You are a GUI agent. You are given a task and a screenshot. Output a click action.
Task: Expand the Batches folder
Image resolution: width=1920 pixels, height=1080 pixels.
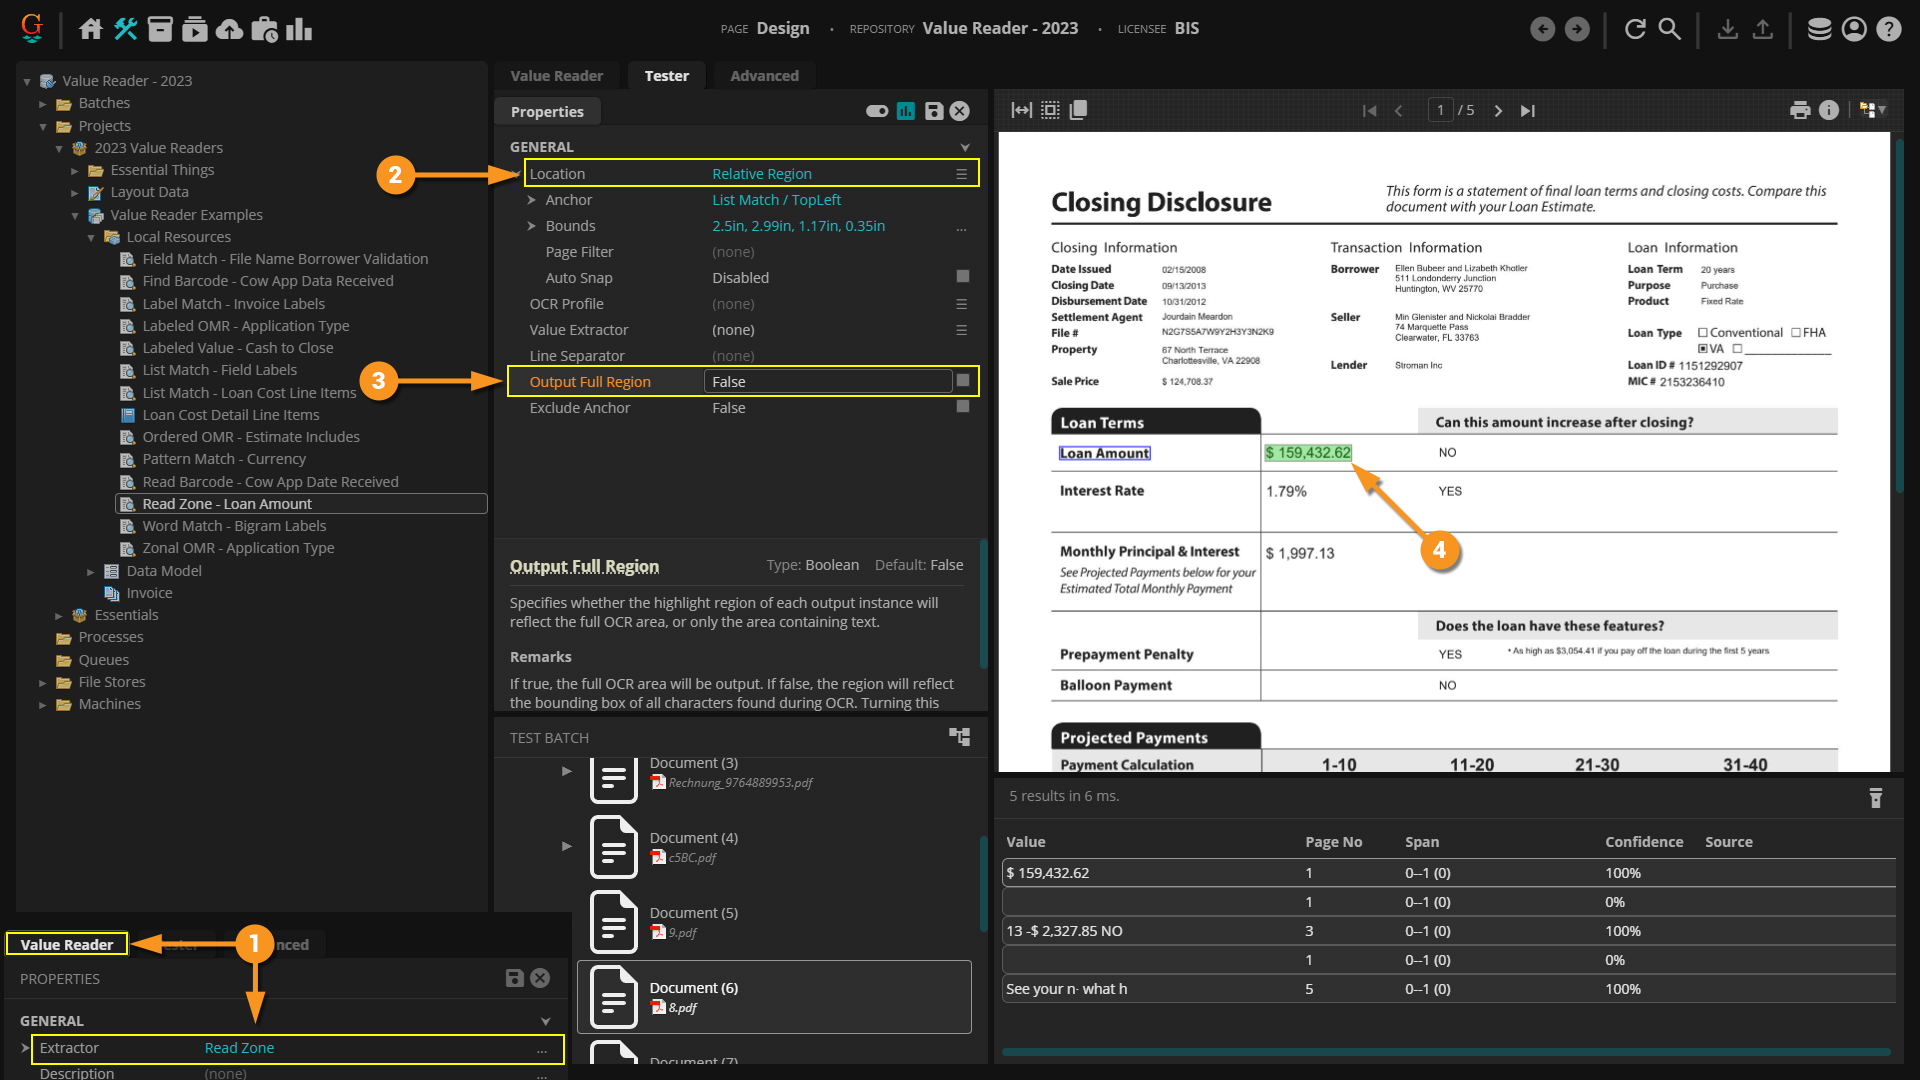(x=43, y=104)
